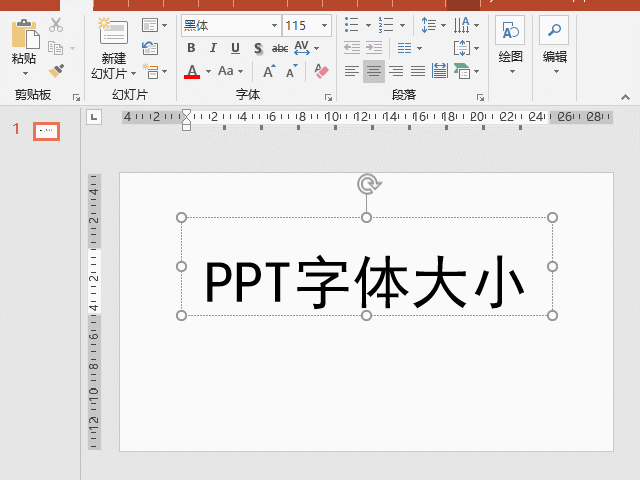Open the Numbering dropdown arrow
The height and width of the screenshot is (480, 640).
point(402,25)
